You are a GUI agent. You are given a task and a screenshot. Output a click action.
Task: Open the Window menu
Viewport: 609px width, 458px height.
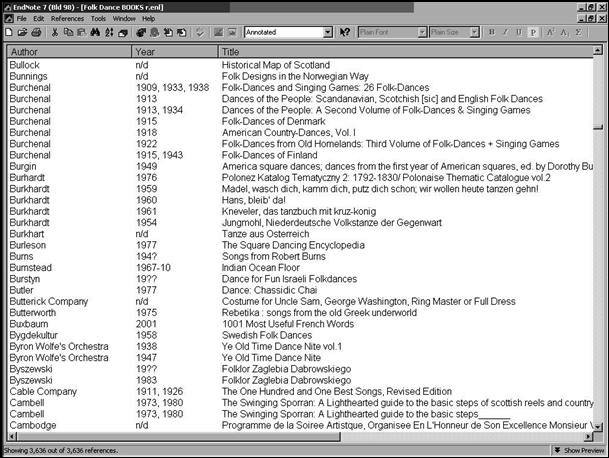pyautogui.click(x=124, y=19)
